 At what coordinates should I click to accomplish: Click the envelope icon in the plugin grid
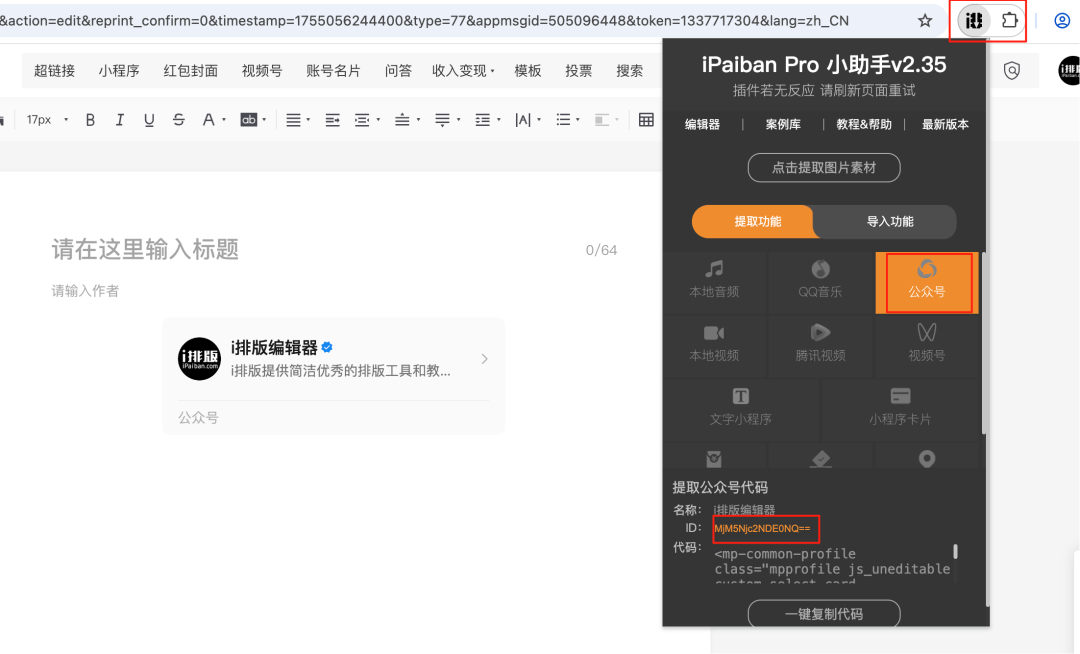(714, 459)
